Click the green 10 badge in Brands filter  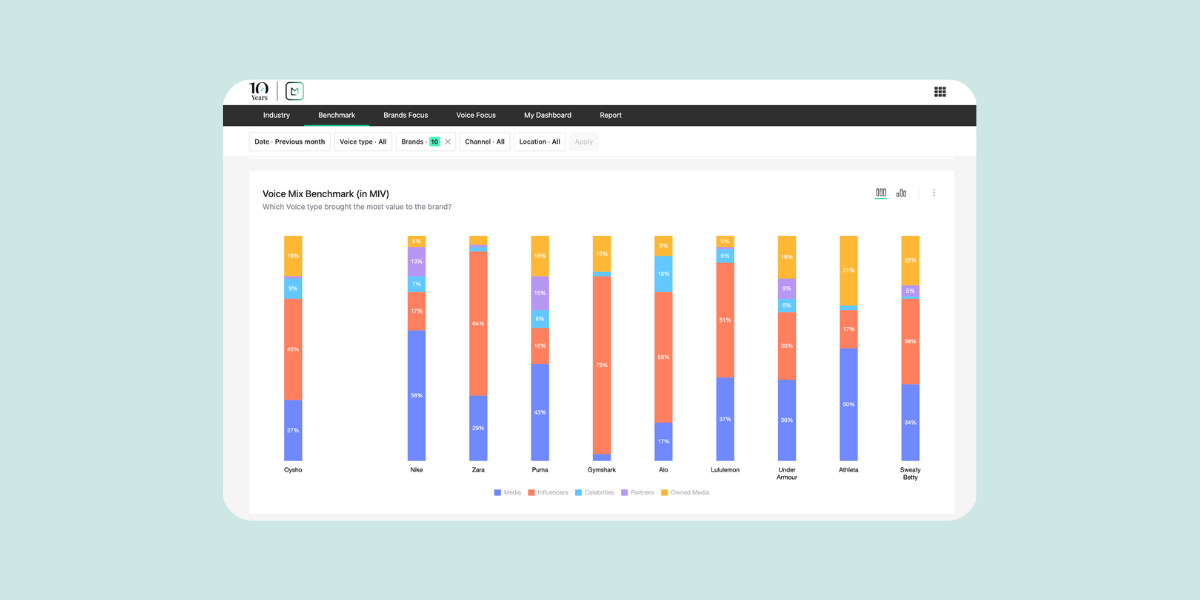click(434, 142)
